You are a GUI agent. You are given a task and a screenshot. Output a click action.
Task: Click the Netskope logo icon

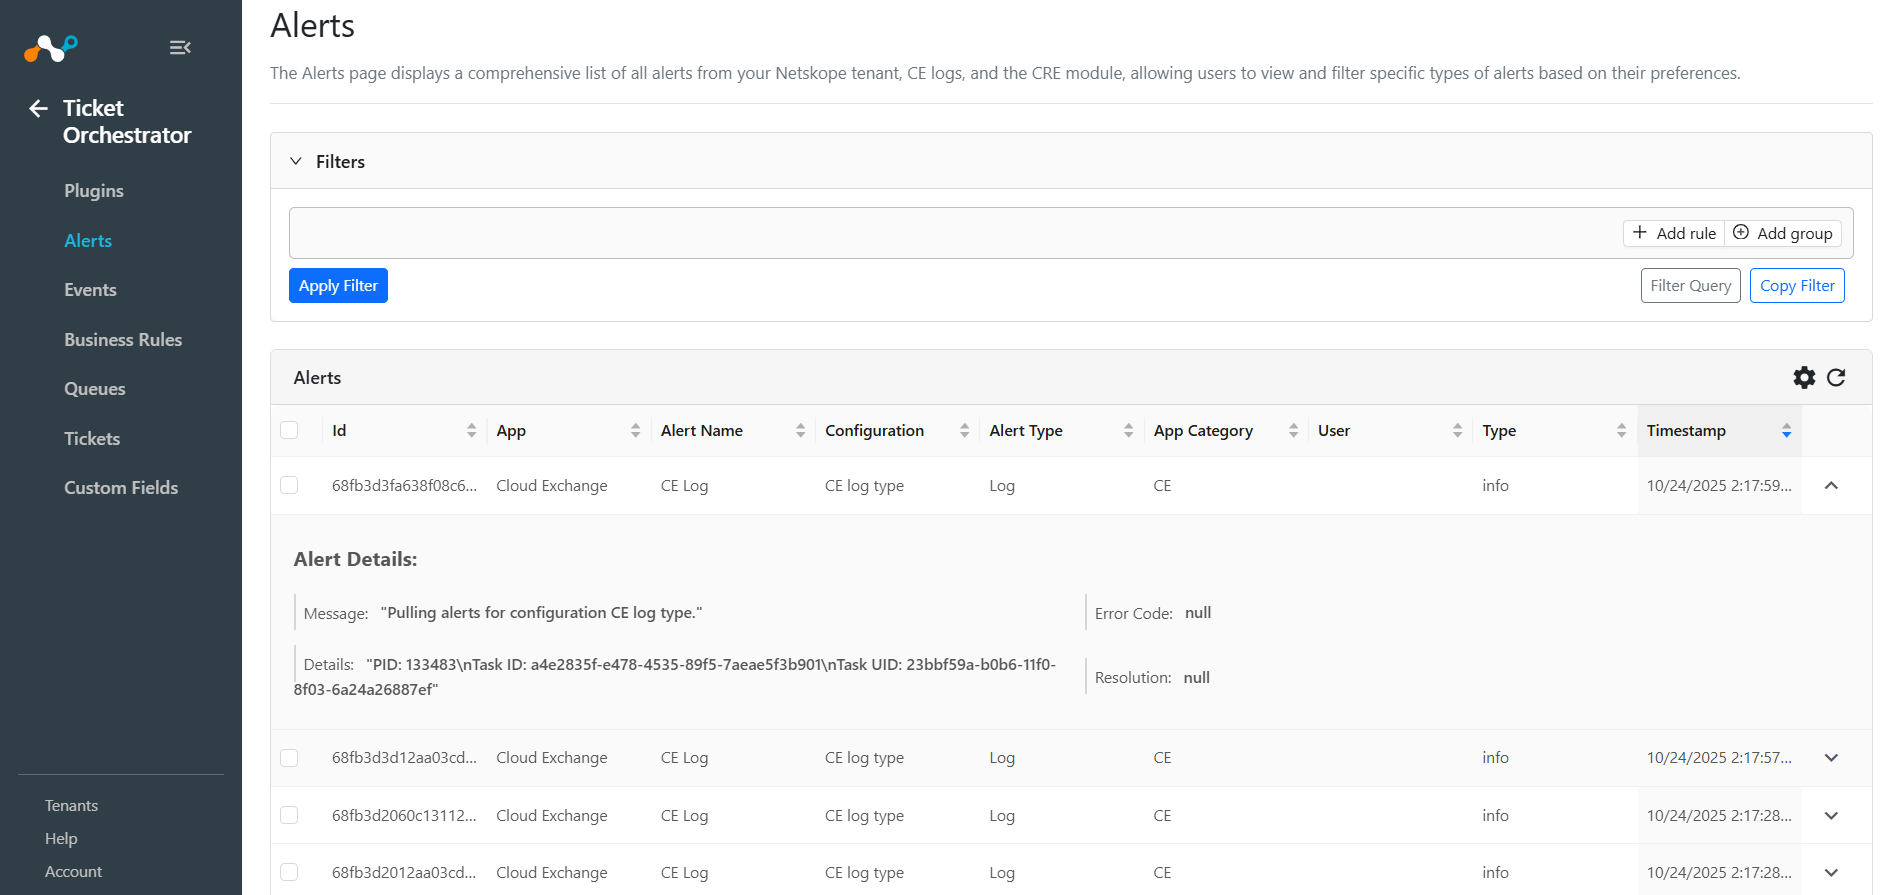(51, 47)
